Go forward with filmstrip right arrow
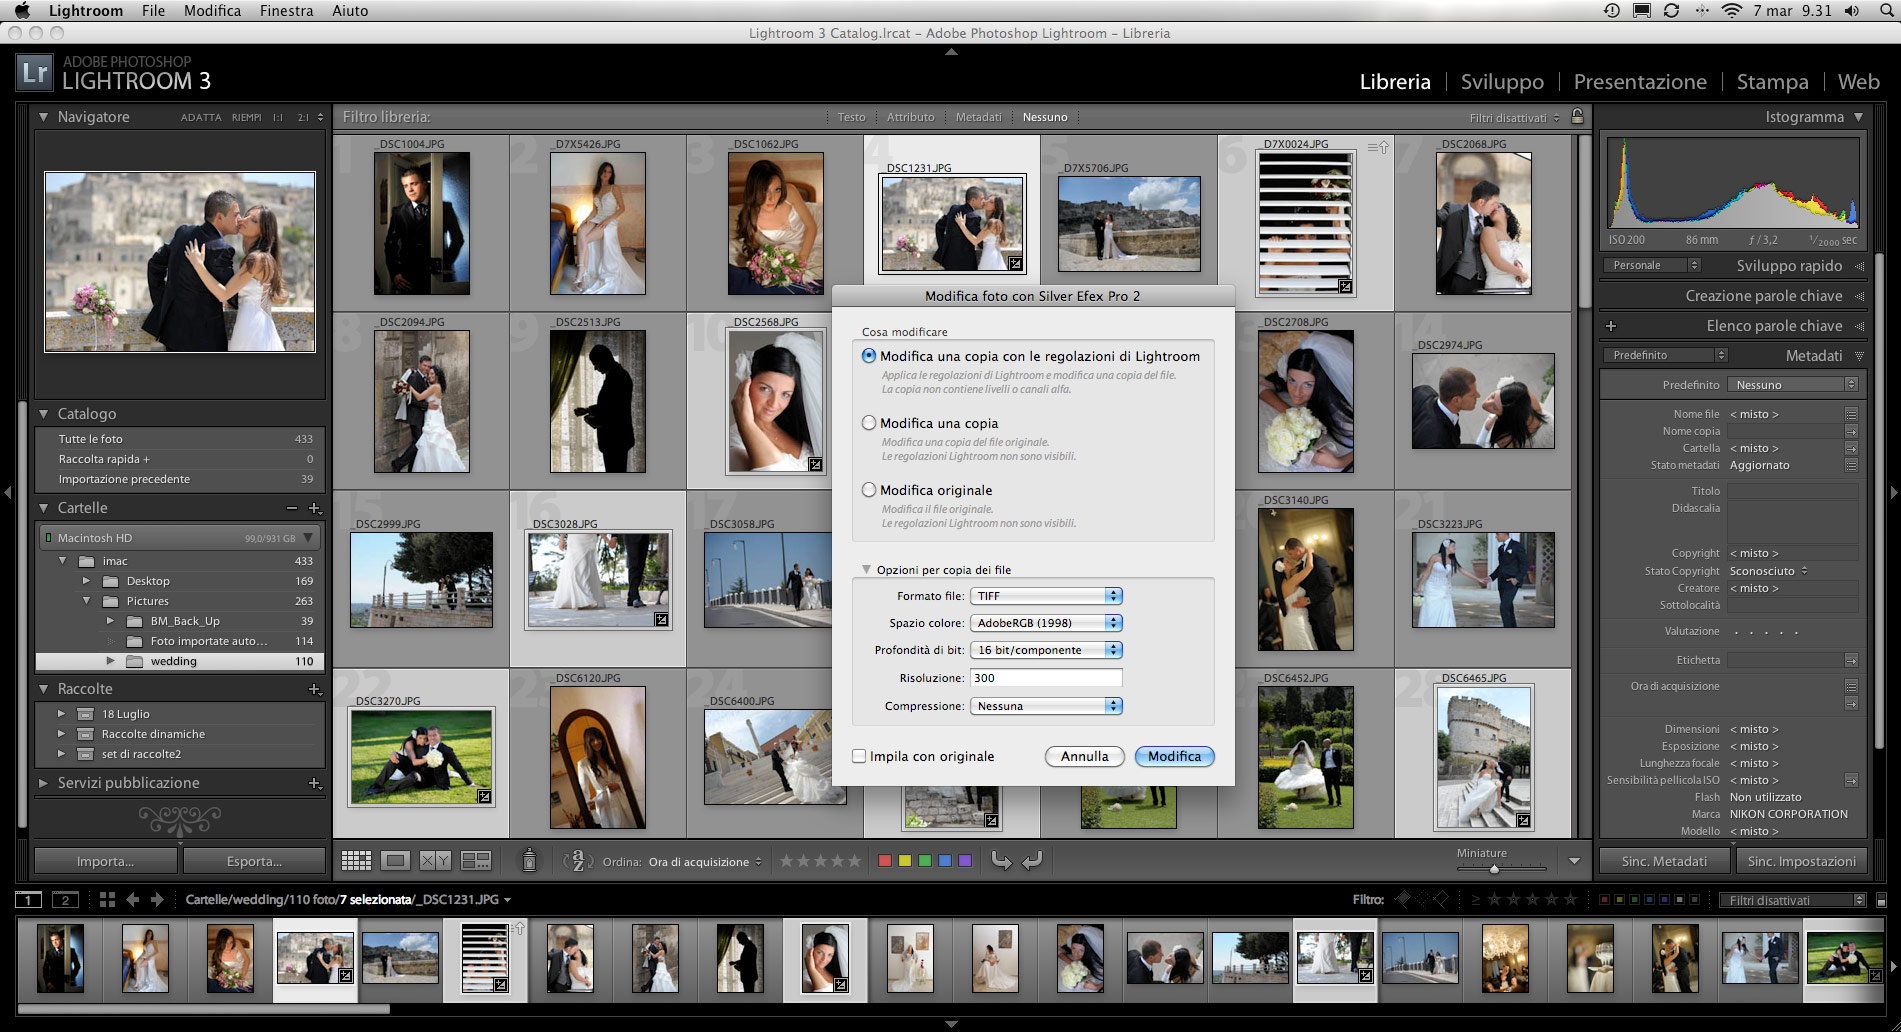 pos(157,899)
